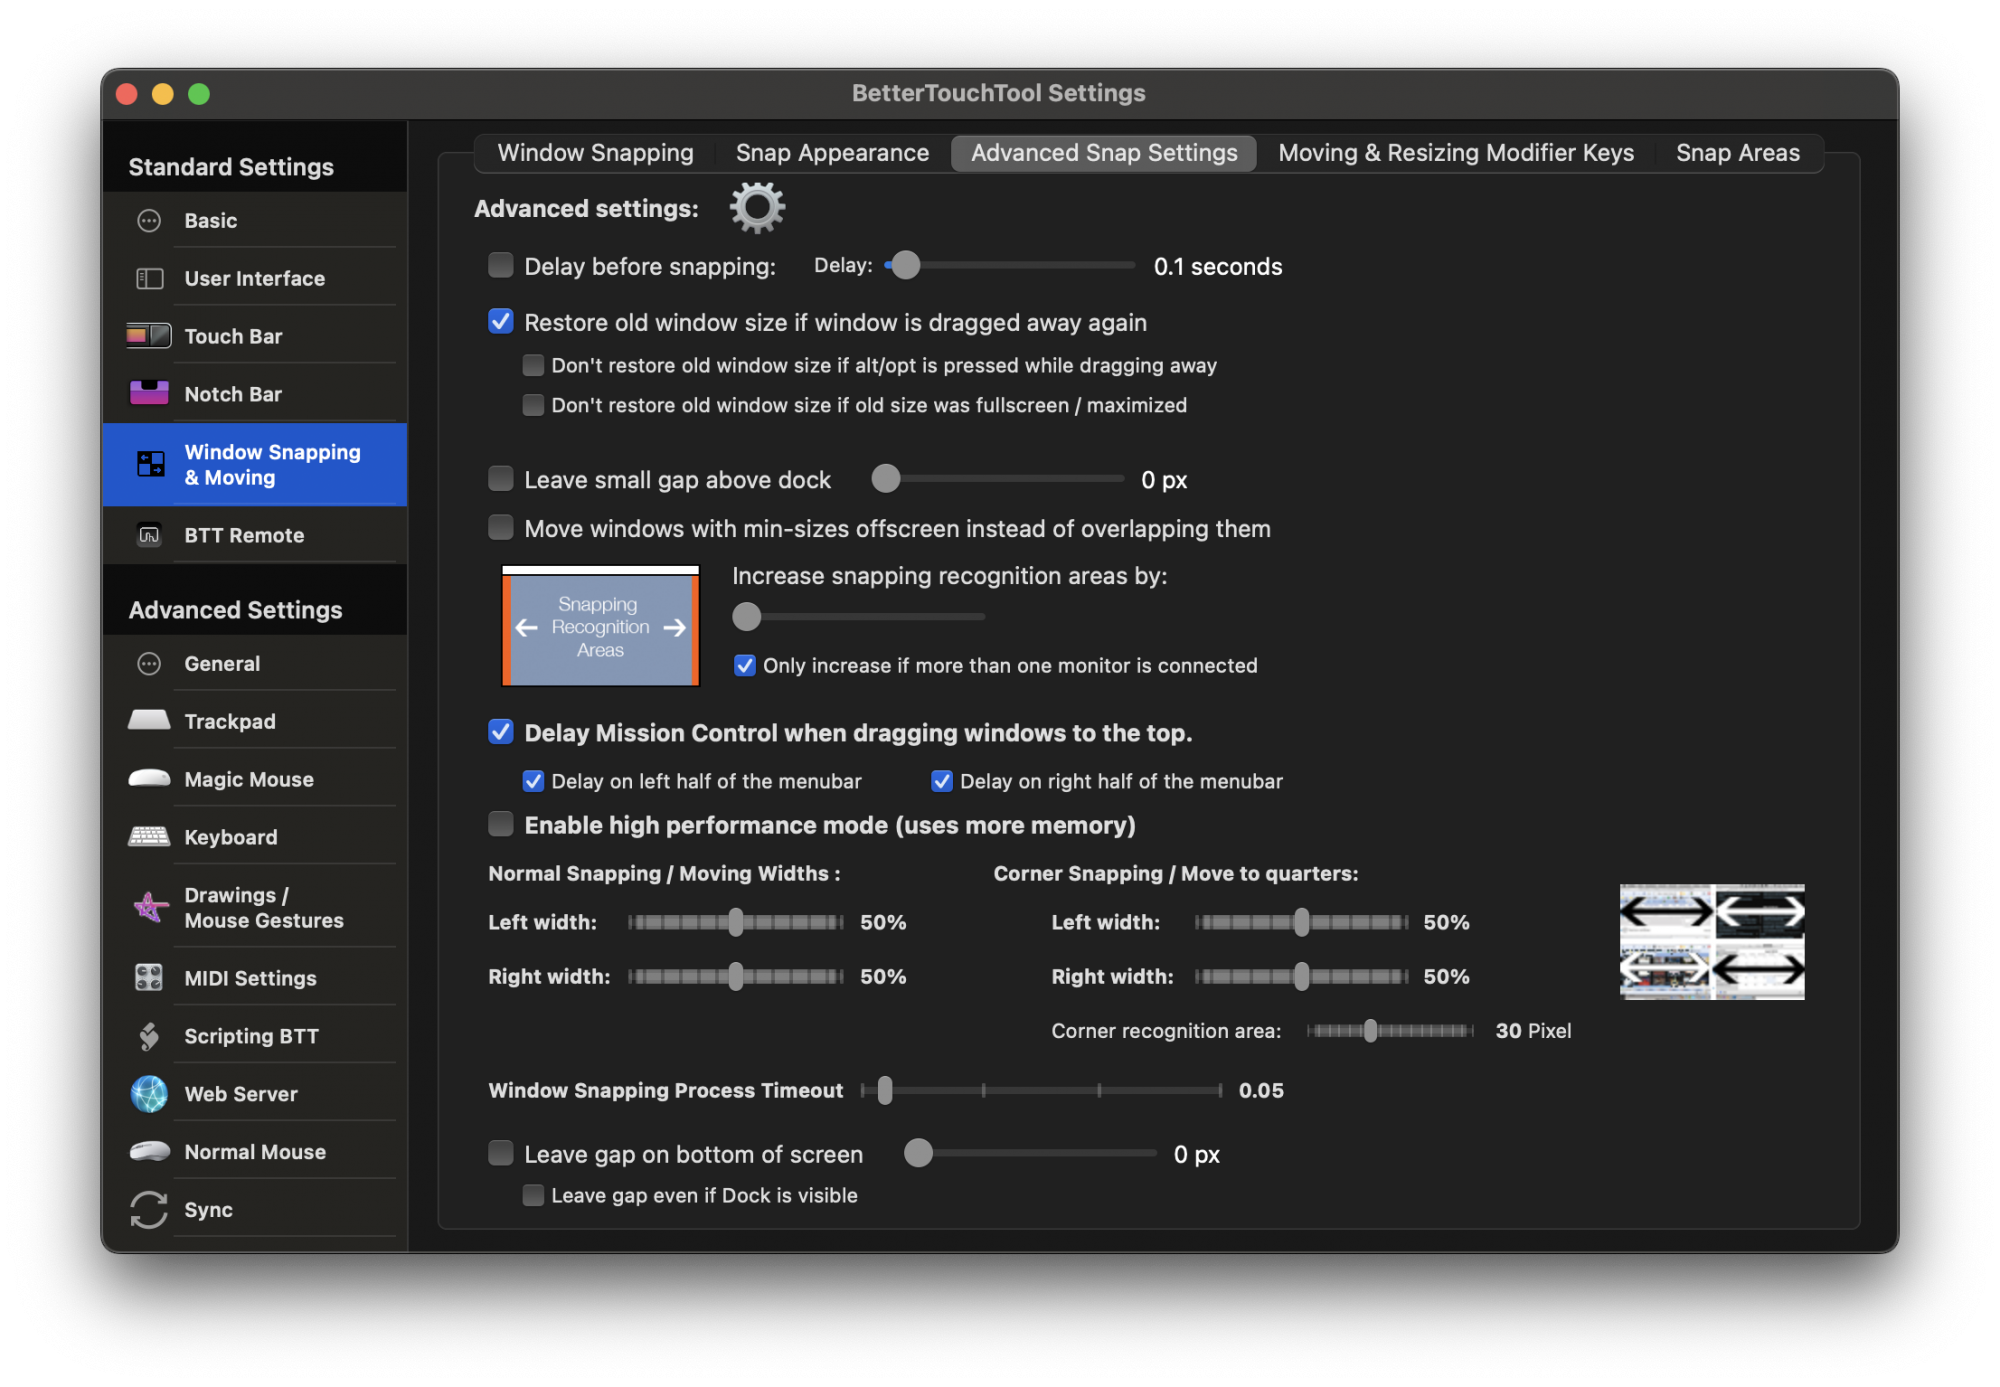The height and width of the screenshot is (1387, 2000).
Task: Select the Keyboard sidebar icon
Action: (149, 836)
